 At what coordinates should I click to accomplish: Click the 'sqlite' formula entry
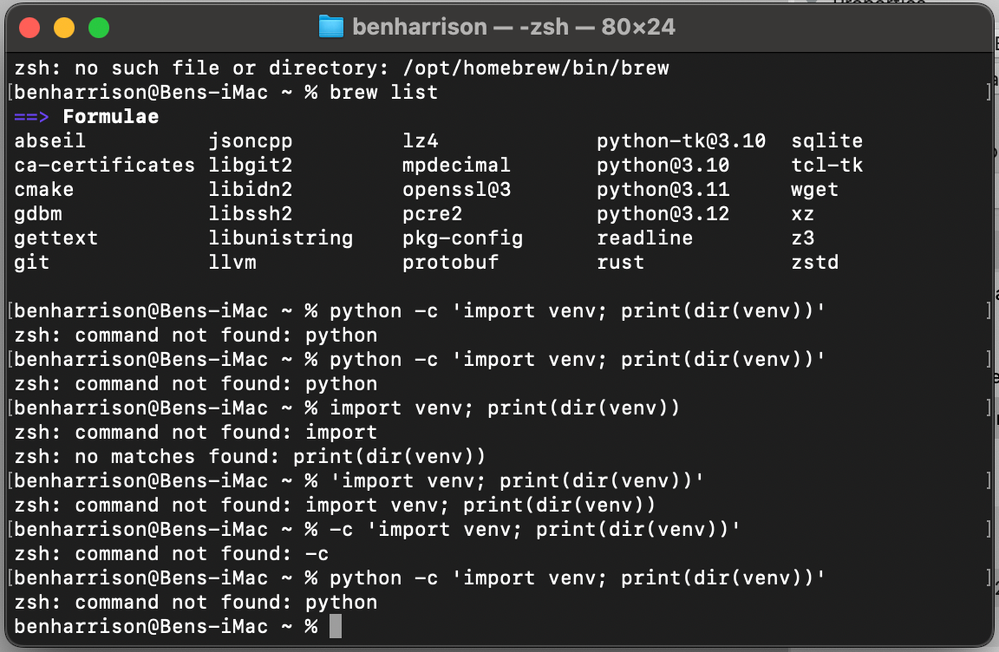pos(827,141)
